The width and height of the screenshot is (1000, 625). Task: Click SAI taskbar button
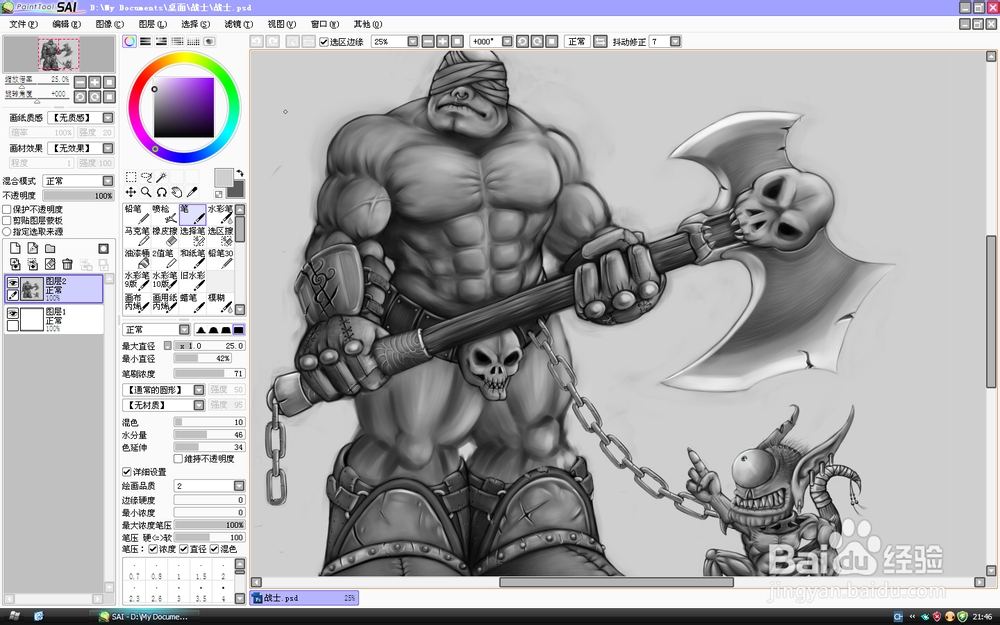pyautogui.click(x=148, y=617)
